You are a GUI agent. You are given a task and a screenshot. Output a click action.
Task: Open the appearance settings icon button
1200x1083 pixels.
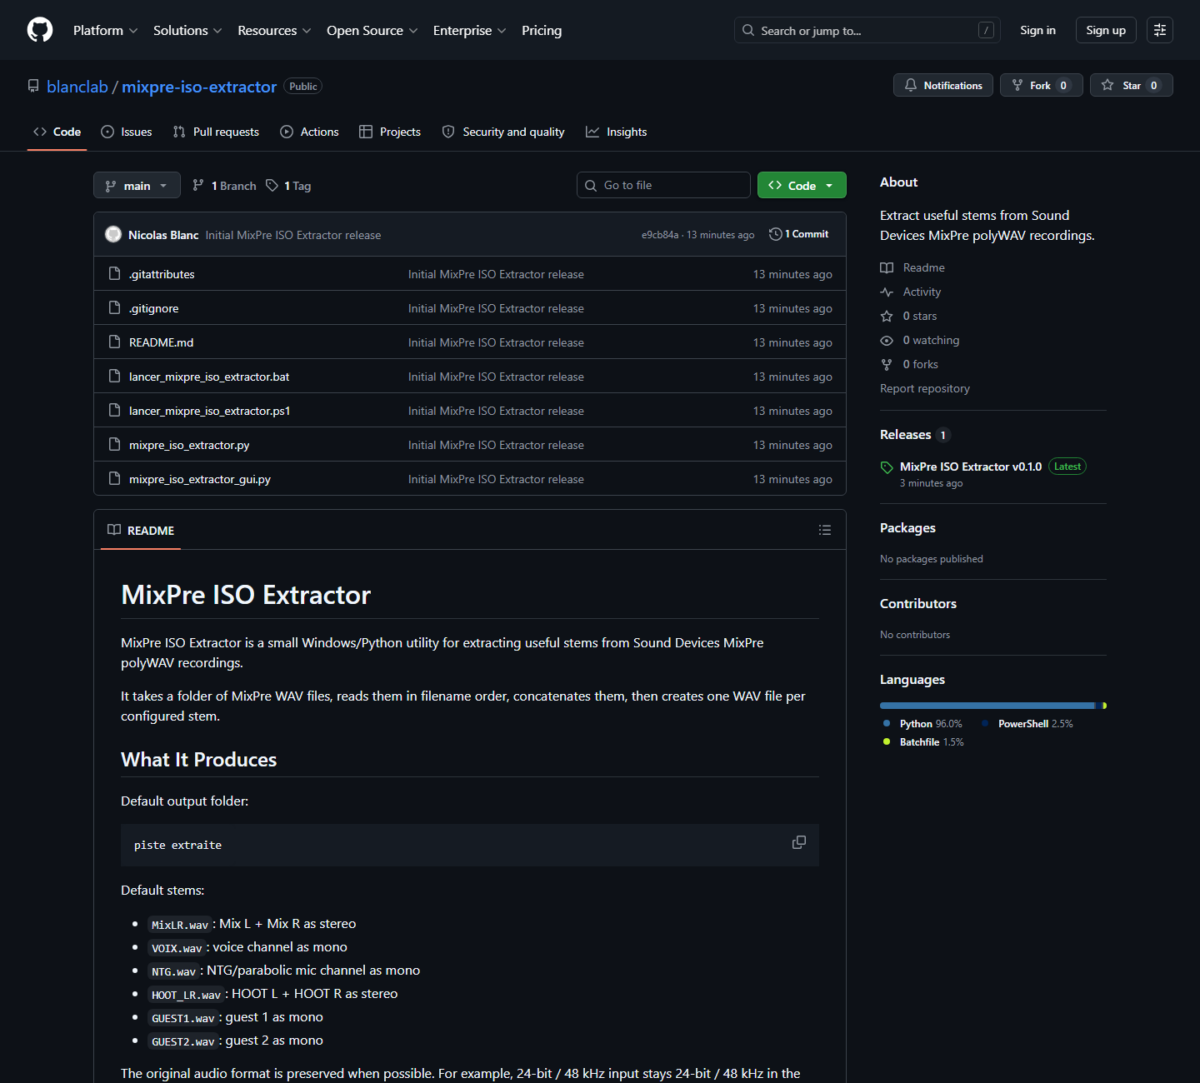tap(1160, 30)
